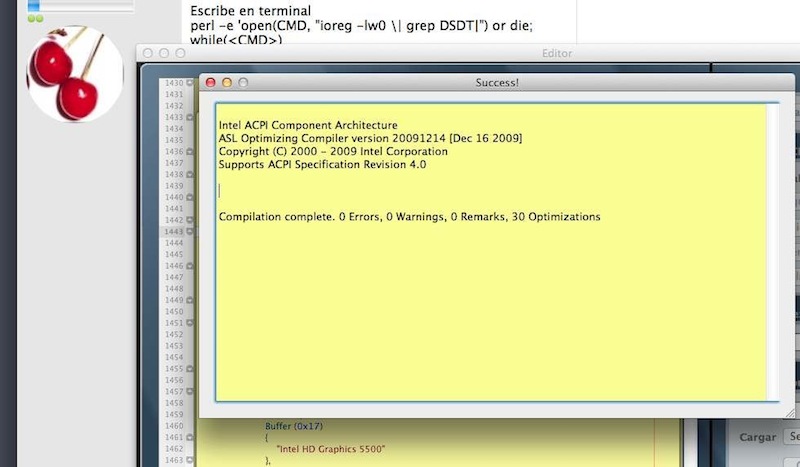Screen dimensions: 800x467
Task: Click the 'Intel ACPI Component Architecture' line
Action: [x=308, y=125]
